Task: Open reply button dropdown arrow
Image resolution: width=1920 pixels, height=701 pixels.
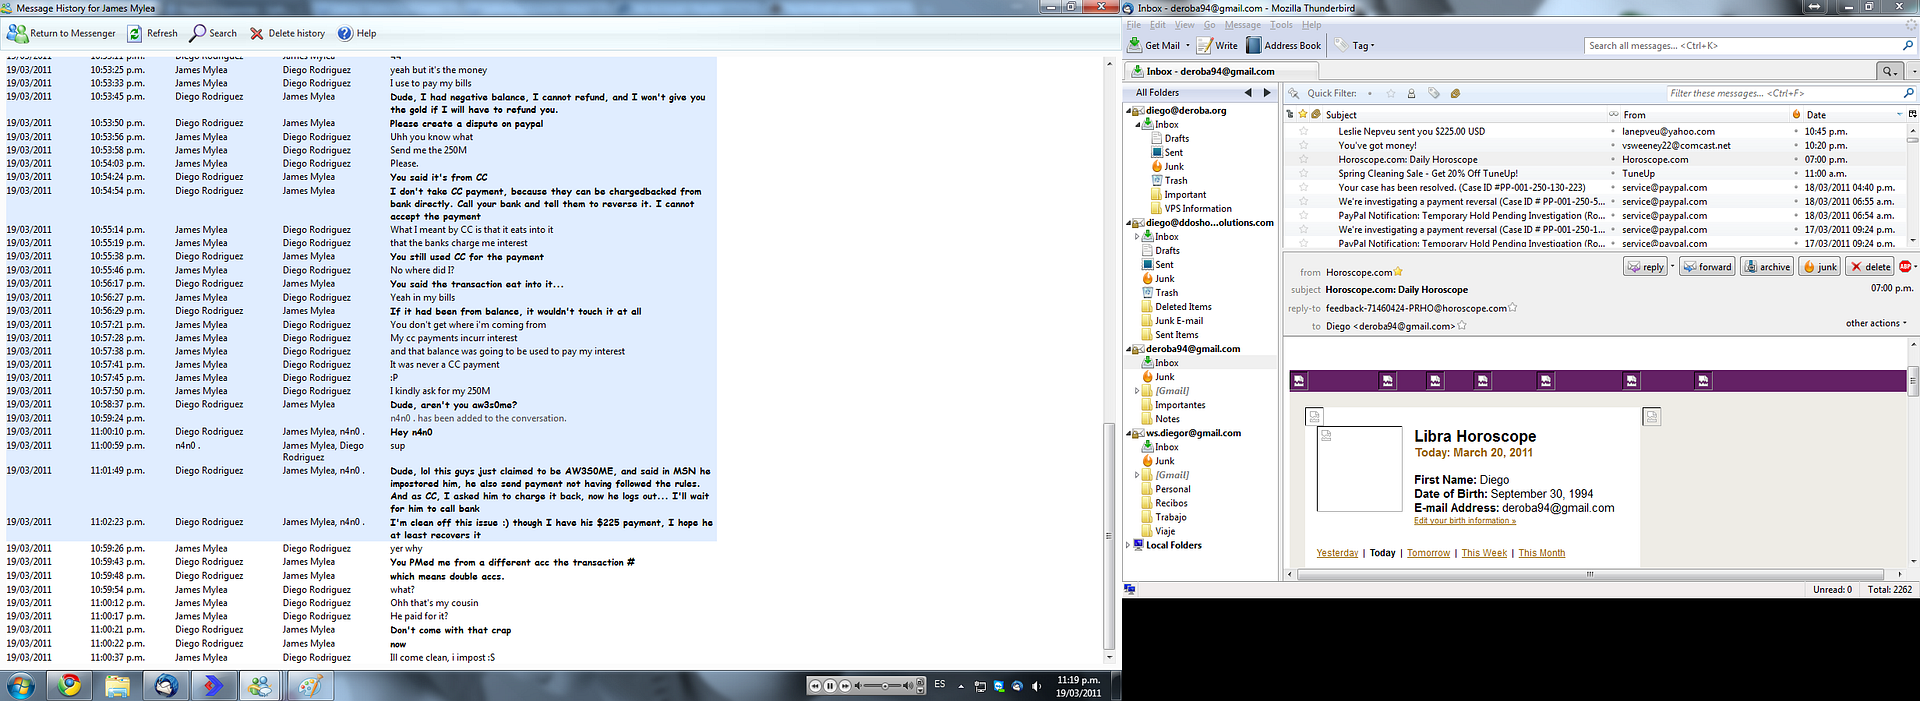Action: (x=1672, y=267)
